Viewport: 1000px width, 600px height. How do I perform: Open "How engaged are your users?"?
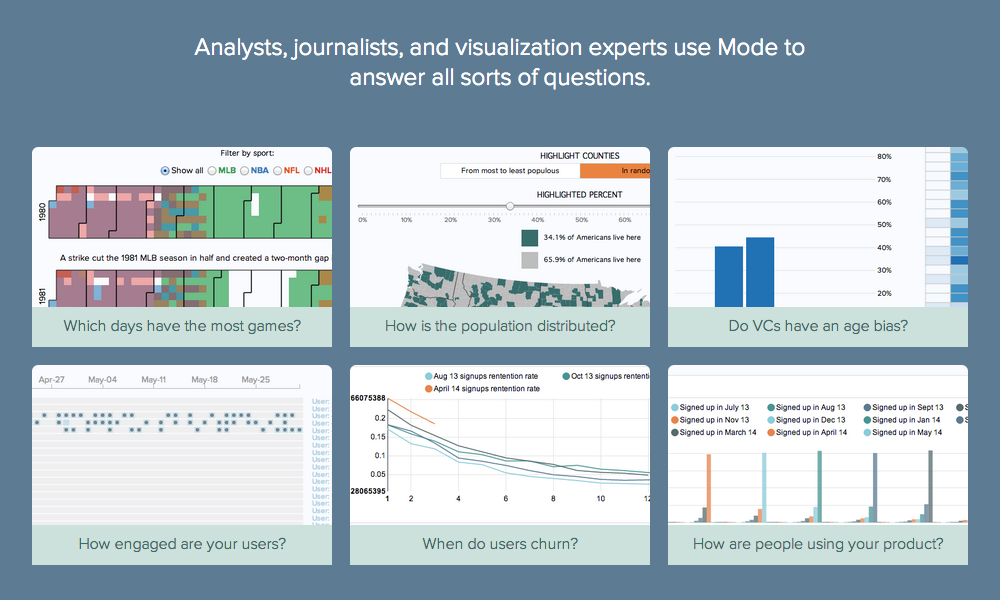coord(182,544)
